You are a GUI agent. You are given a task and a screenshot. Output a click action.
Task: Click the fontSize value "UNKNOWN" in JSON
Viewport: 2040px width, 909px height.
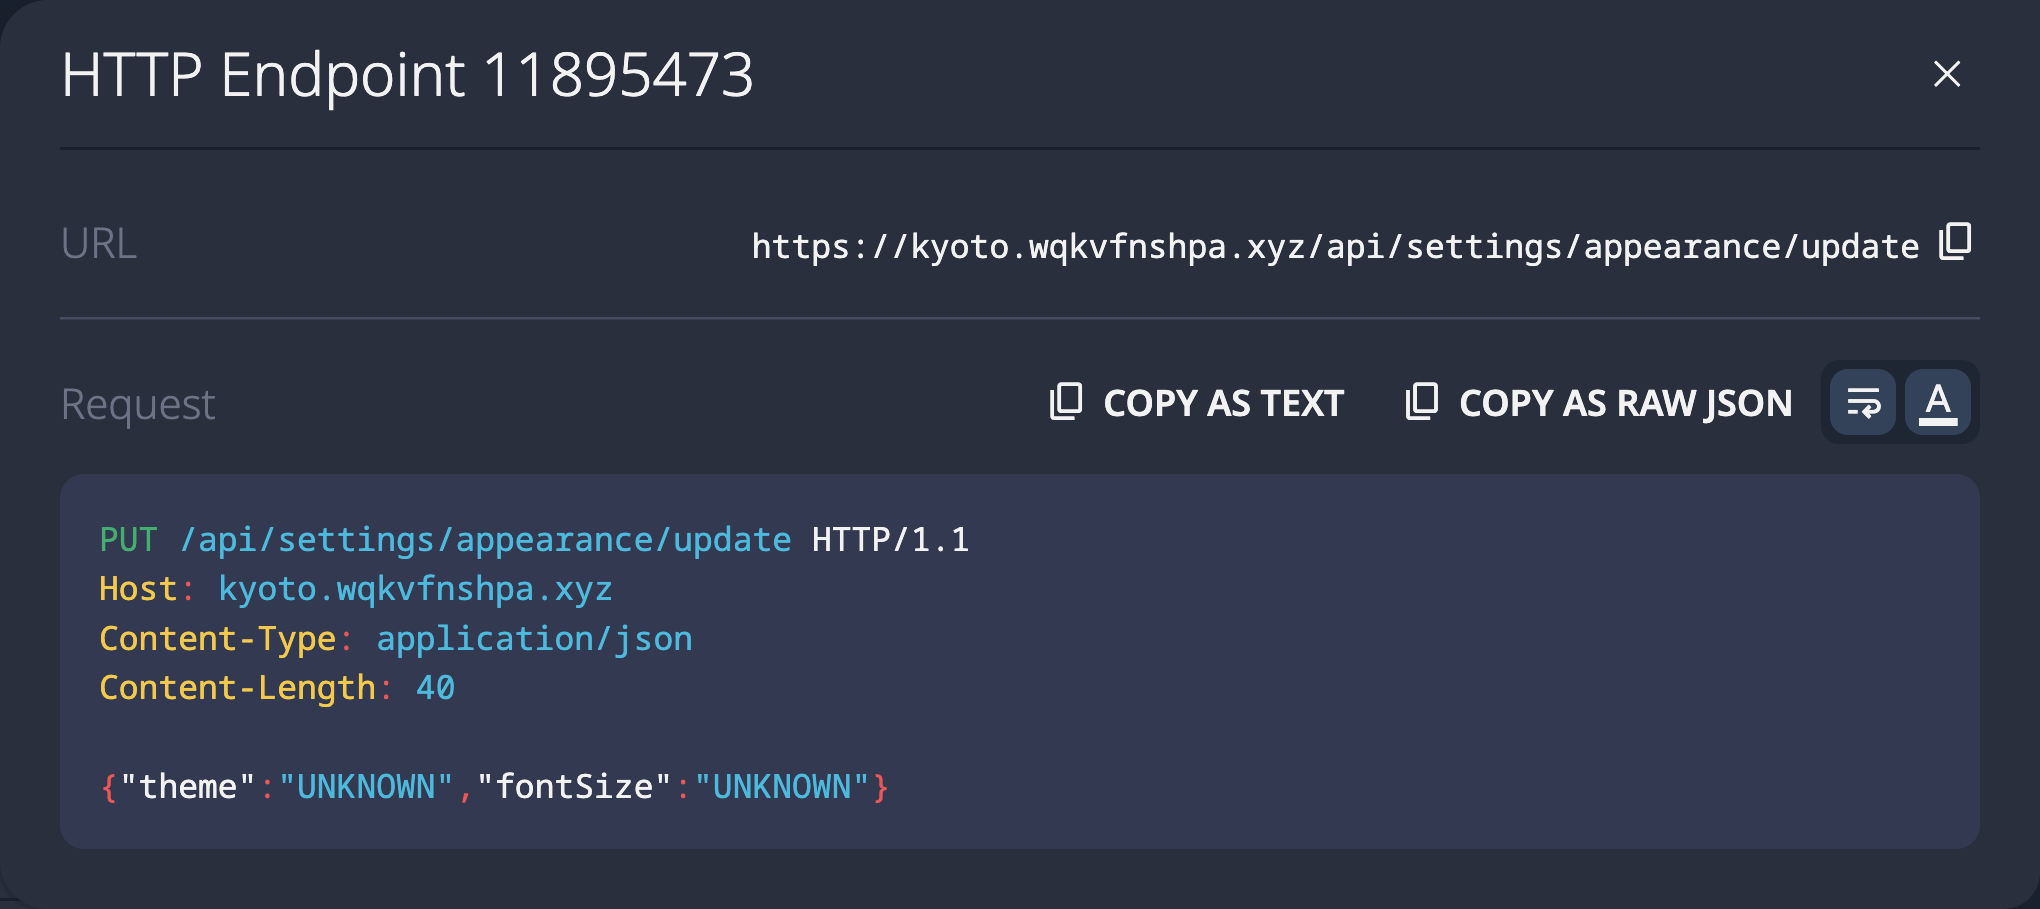(782, 787)
